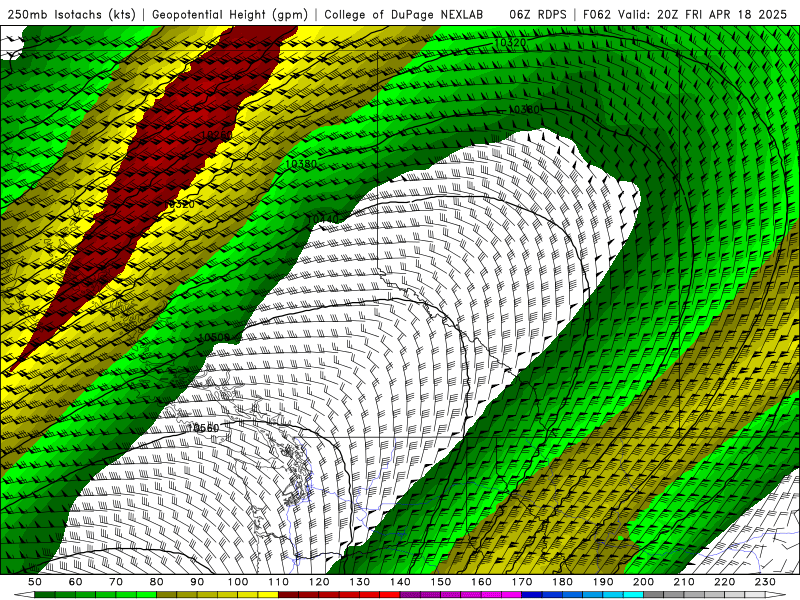Click the 120 kt colorbar label

tap(319, 582)
